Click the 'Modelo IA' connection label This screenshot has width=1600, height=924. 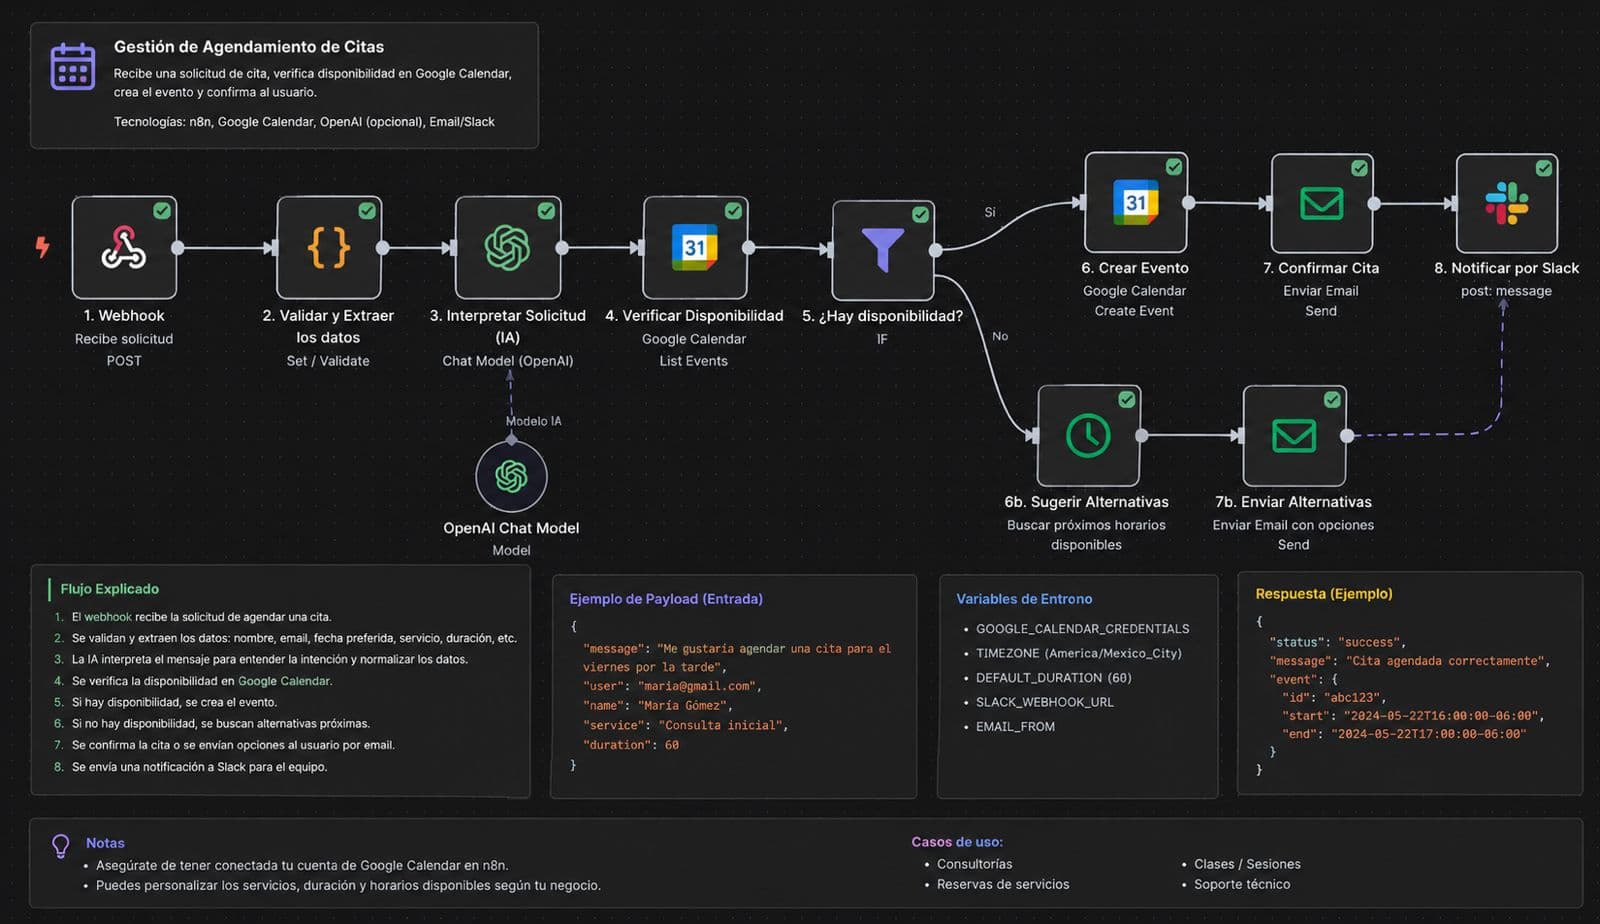pos(534,421)
